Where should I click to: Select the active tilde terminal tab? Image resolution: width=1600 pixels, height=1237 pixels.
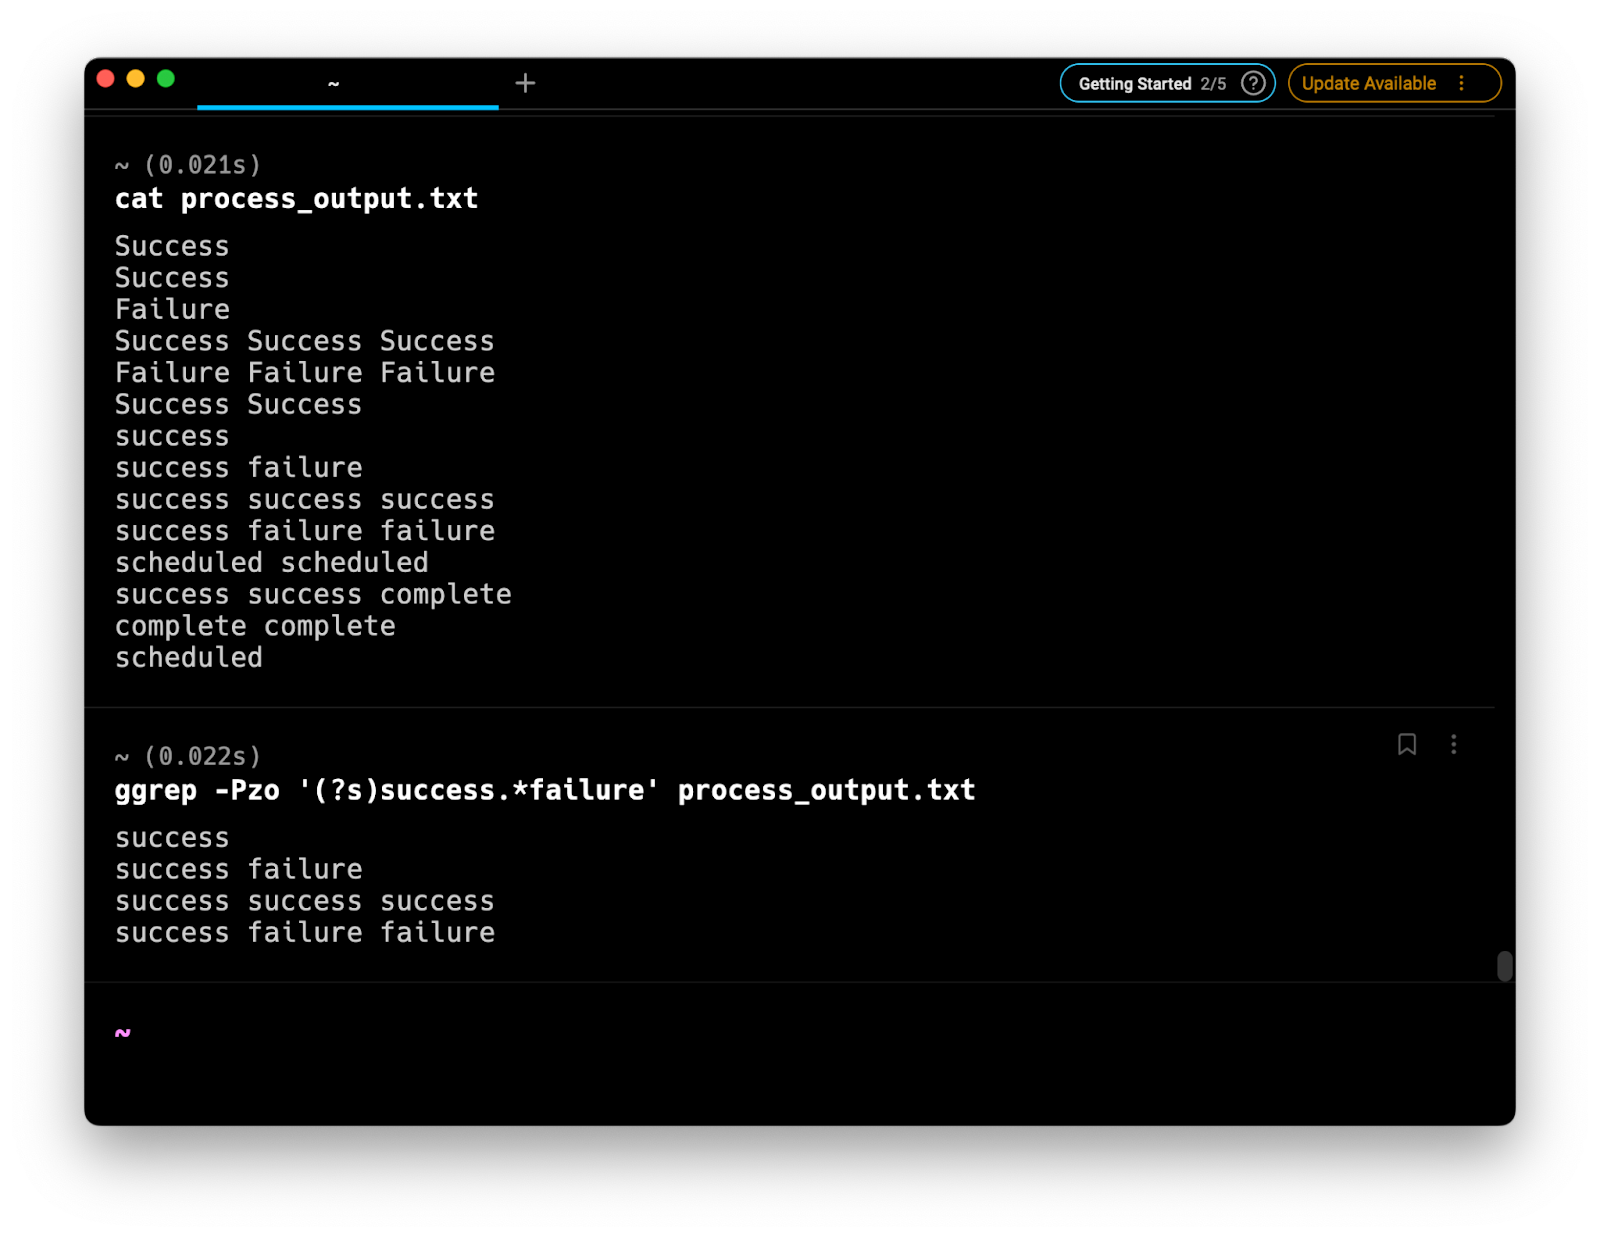[x=333, y=83]
